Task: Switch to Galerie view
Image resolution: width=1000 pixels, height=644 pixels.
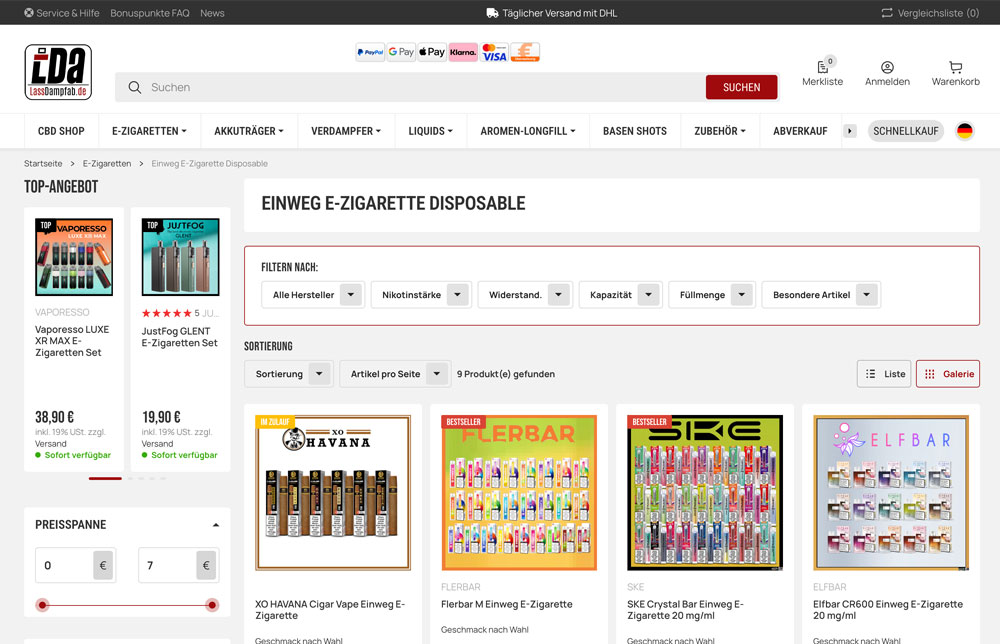Action: (948, 374)
